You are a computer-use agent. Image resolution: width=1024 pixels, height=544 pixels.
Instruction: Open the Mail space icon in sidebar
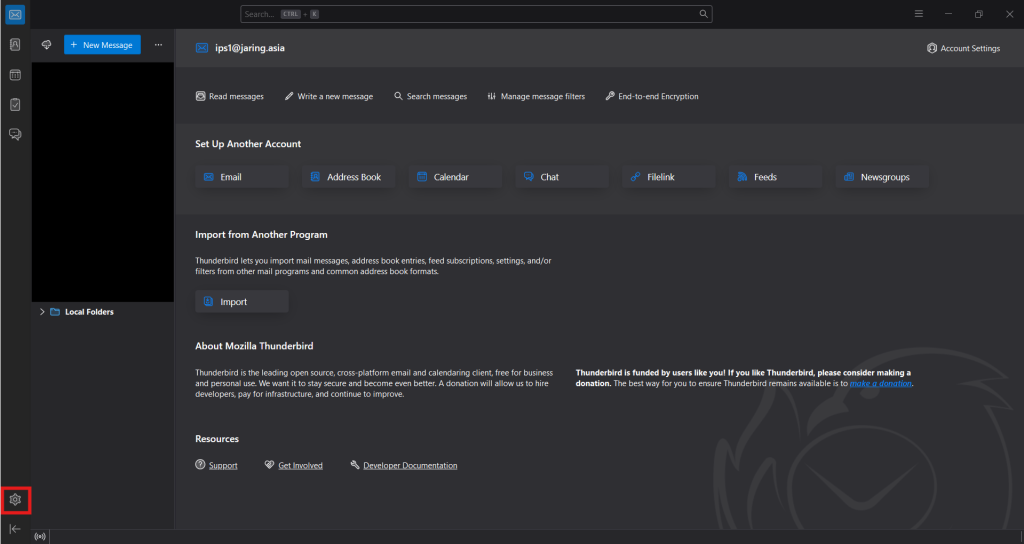15,15
